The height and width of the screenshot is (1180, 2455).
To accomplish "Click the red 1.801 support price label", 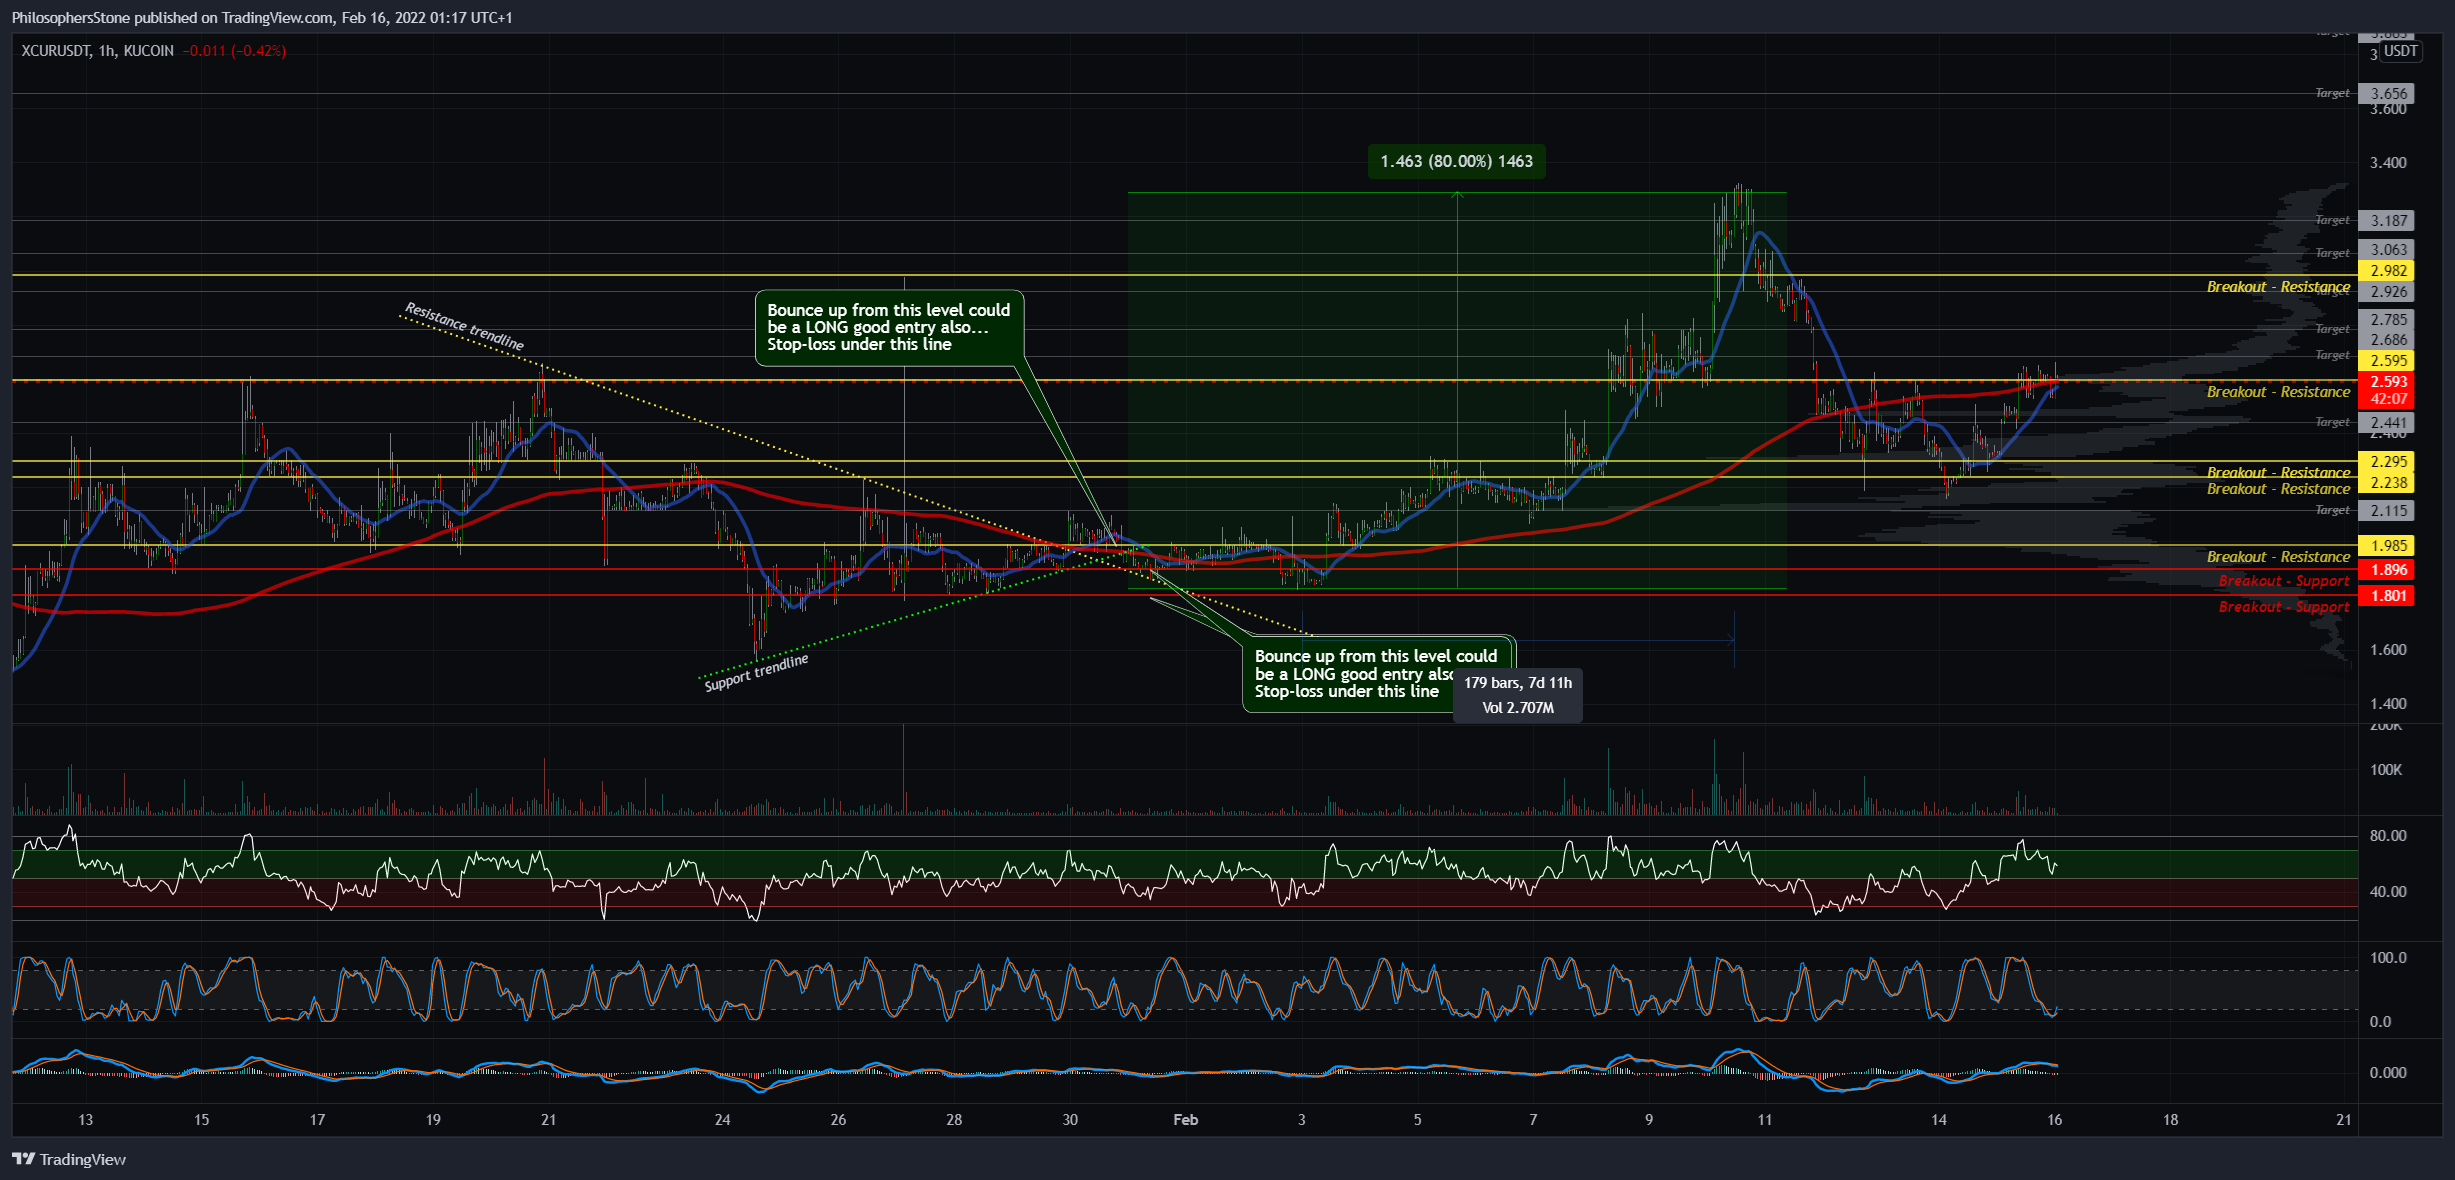I will pos(2386,596).
